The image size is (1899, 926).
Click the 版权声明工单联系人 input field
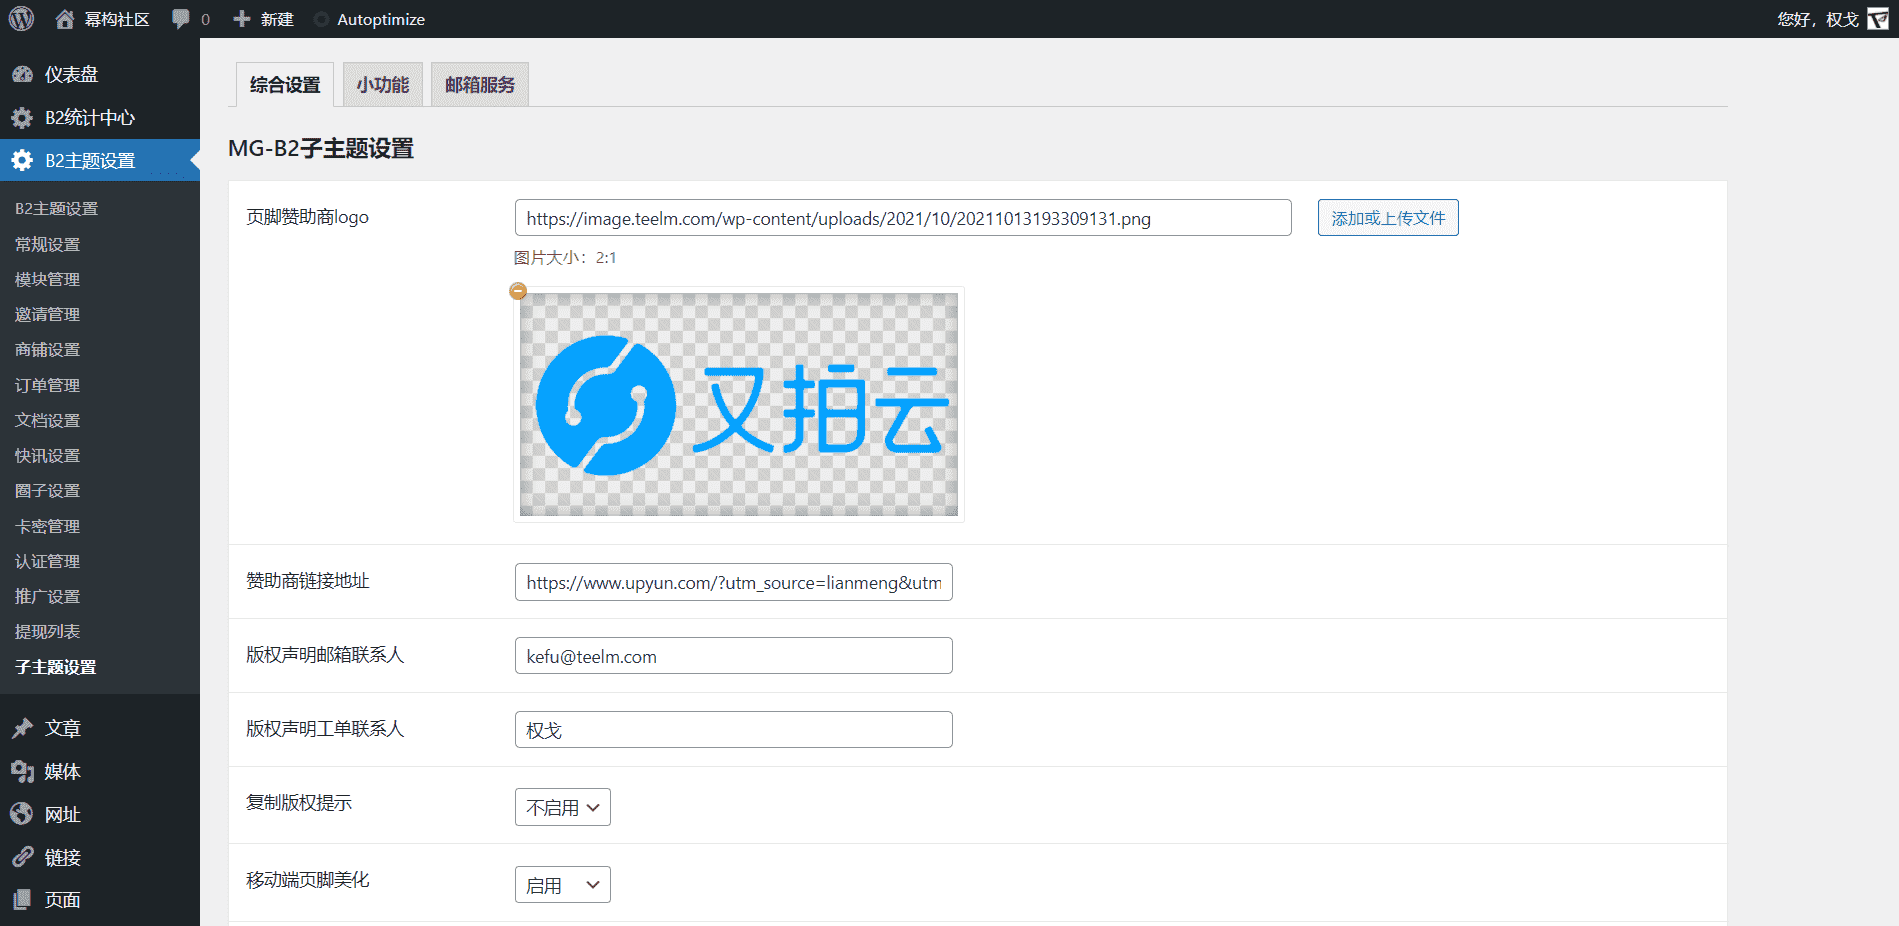(x=734, y=730)
